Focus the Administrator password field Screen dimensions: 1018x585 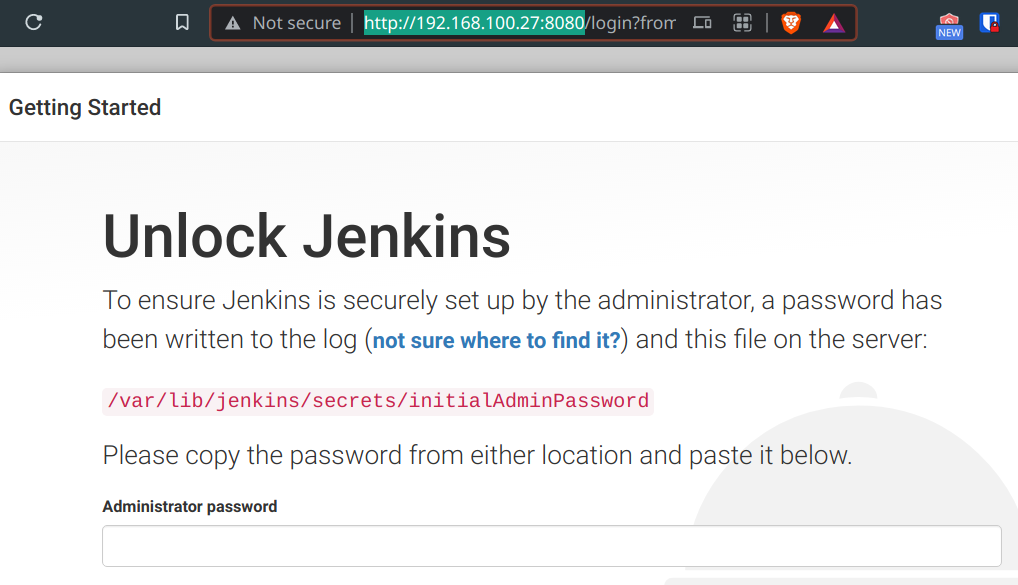(551, 546)
